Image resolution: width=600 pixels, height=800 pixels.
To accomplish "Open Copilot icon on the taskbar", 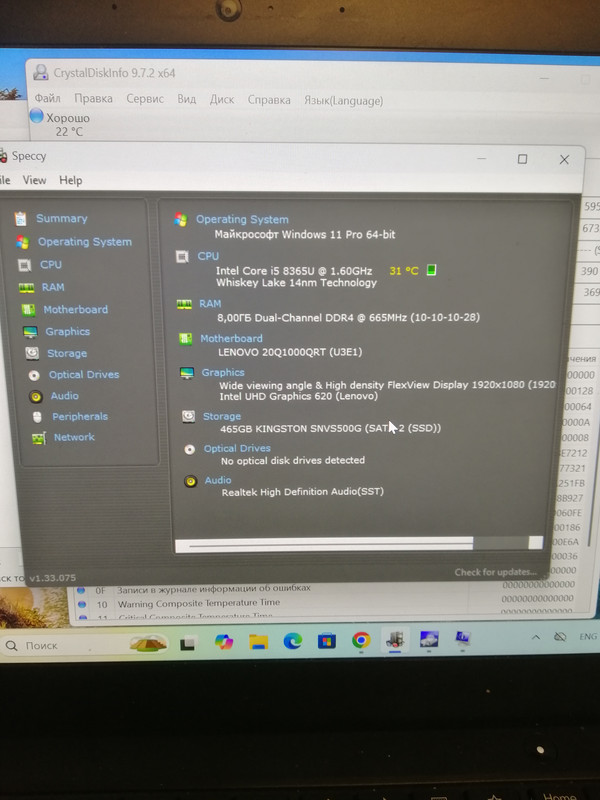I will coord(223,642).
